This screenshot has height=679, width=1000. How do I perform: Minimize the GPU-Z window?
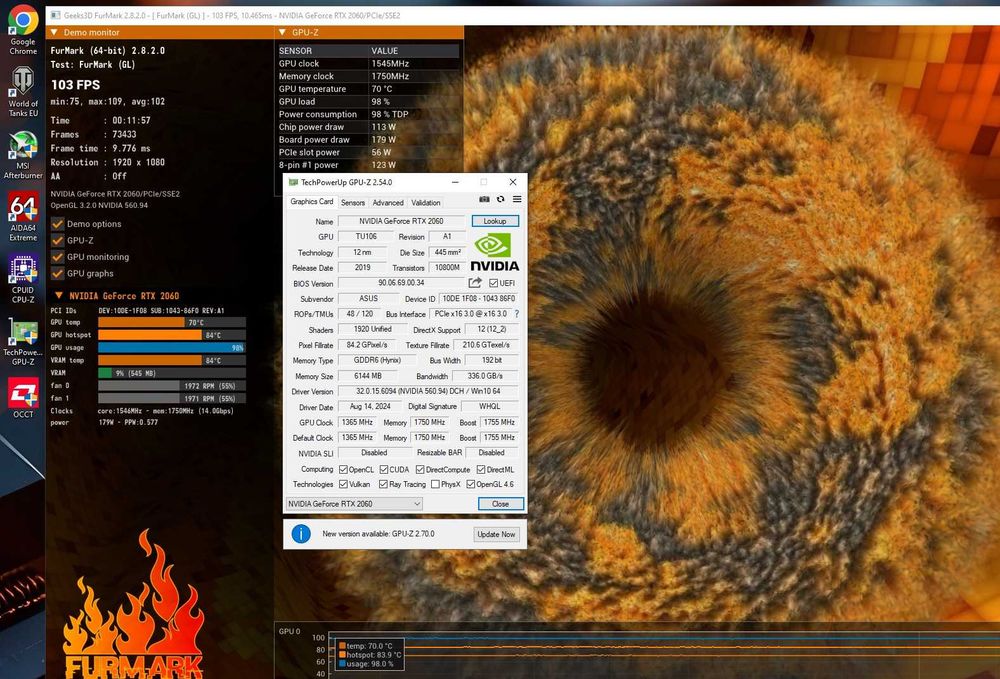[x=455, y=182]
